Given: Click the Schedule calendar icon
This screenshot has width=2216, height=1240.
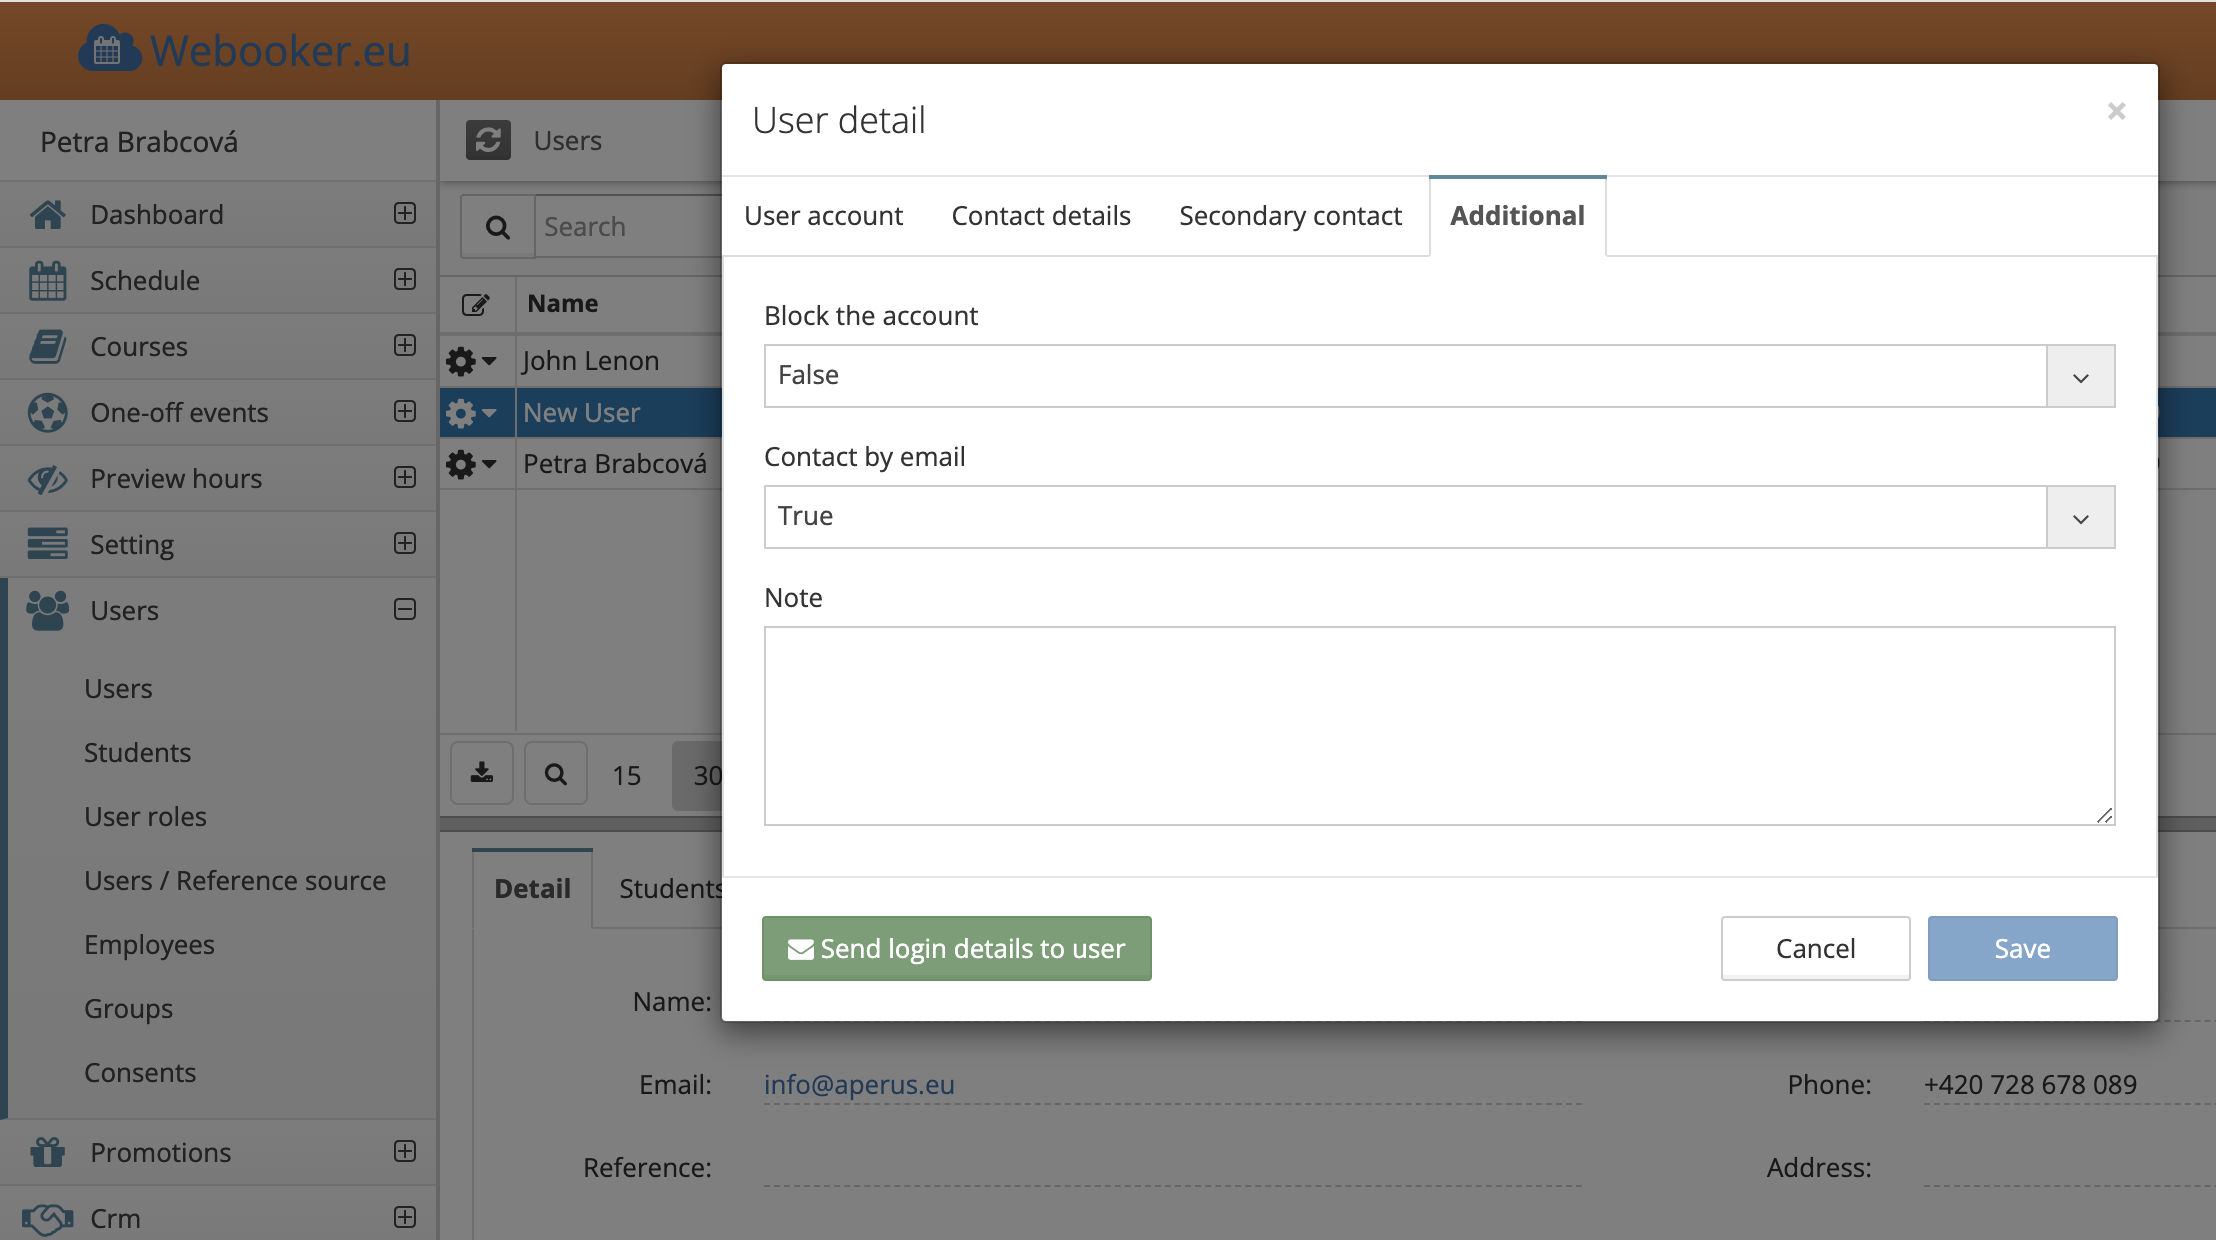Looking at the screenshot, I should [x=47, y=280].
